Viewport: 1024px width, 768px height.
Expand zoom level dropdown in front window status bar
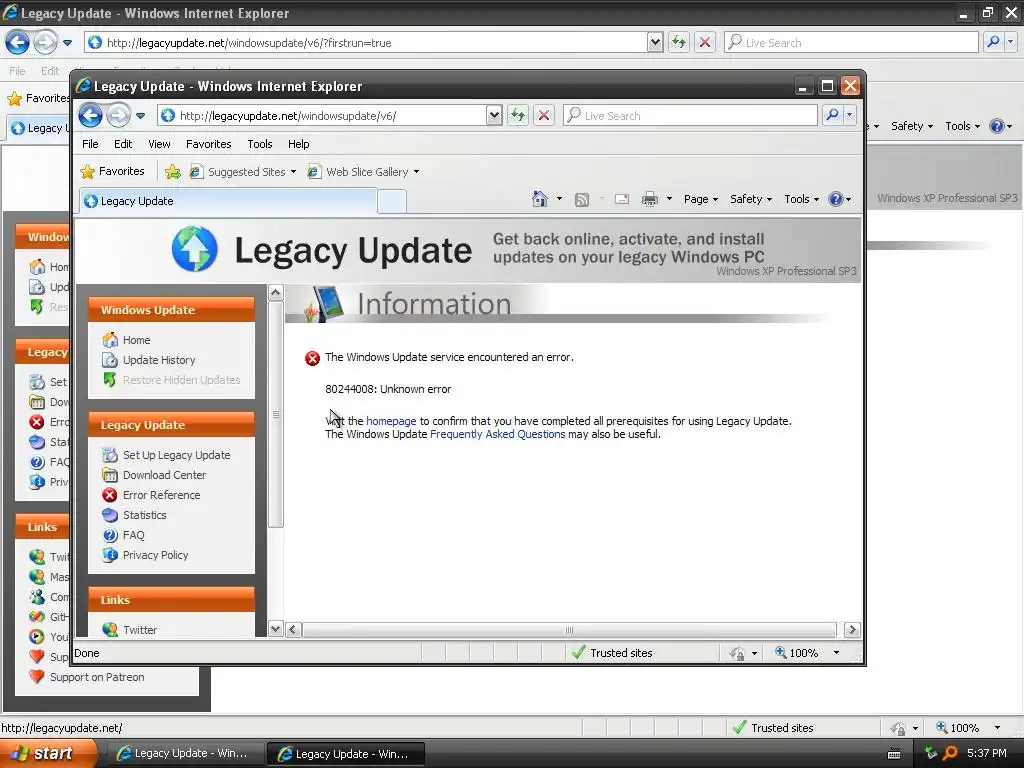[836, 652]
